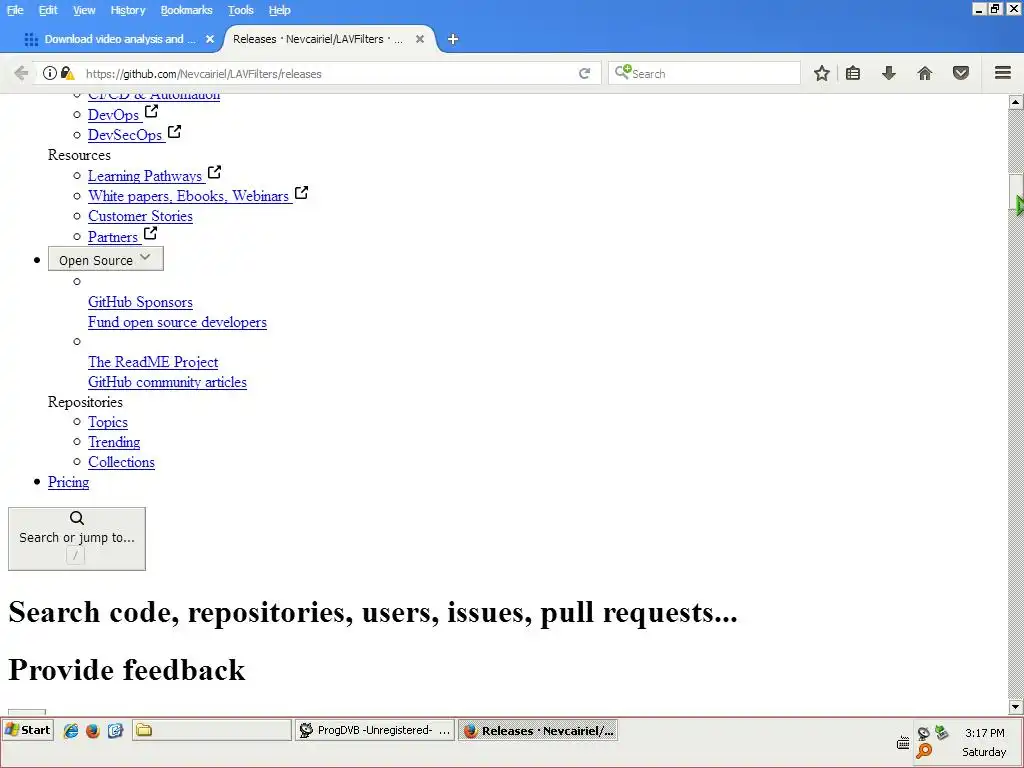Image resolution: width=1024 pixels, height=768 pixels.
Task: Open the Firefox hamburger menu
Action: pos(1003,72)
